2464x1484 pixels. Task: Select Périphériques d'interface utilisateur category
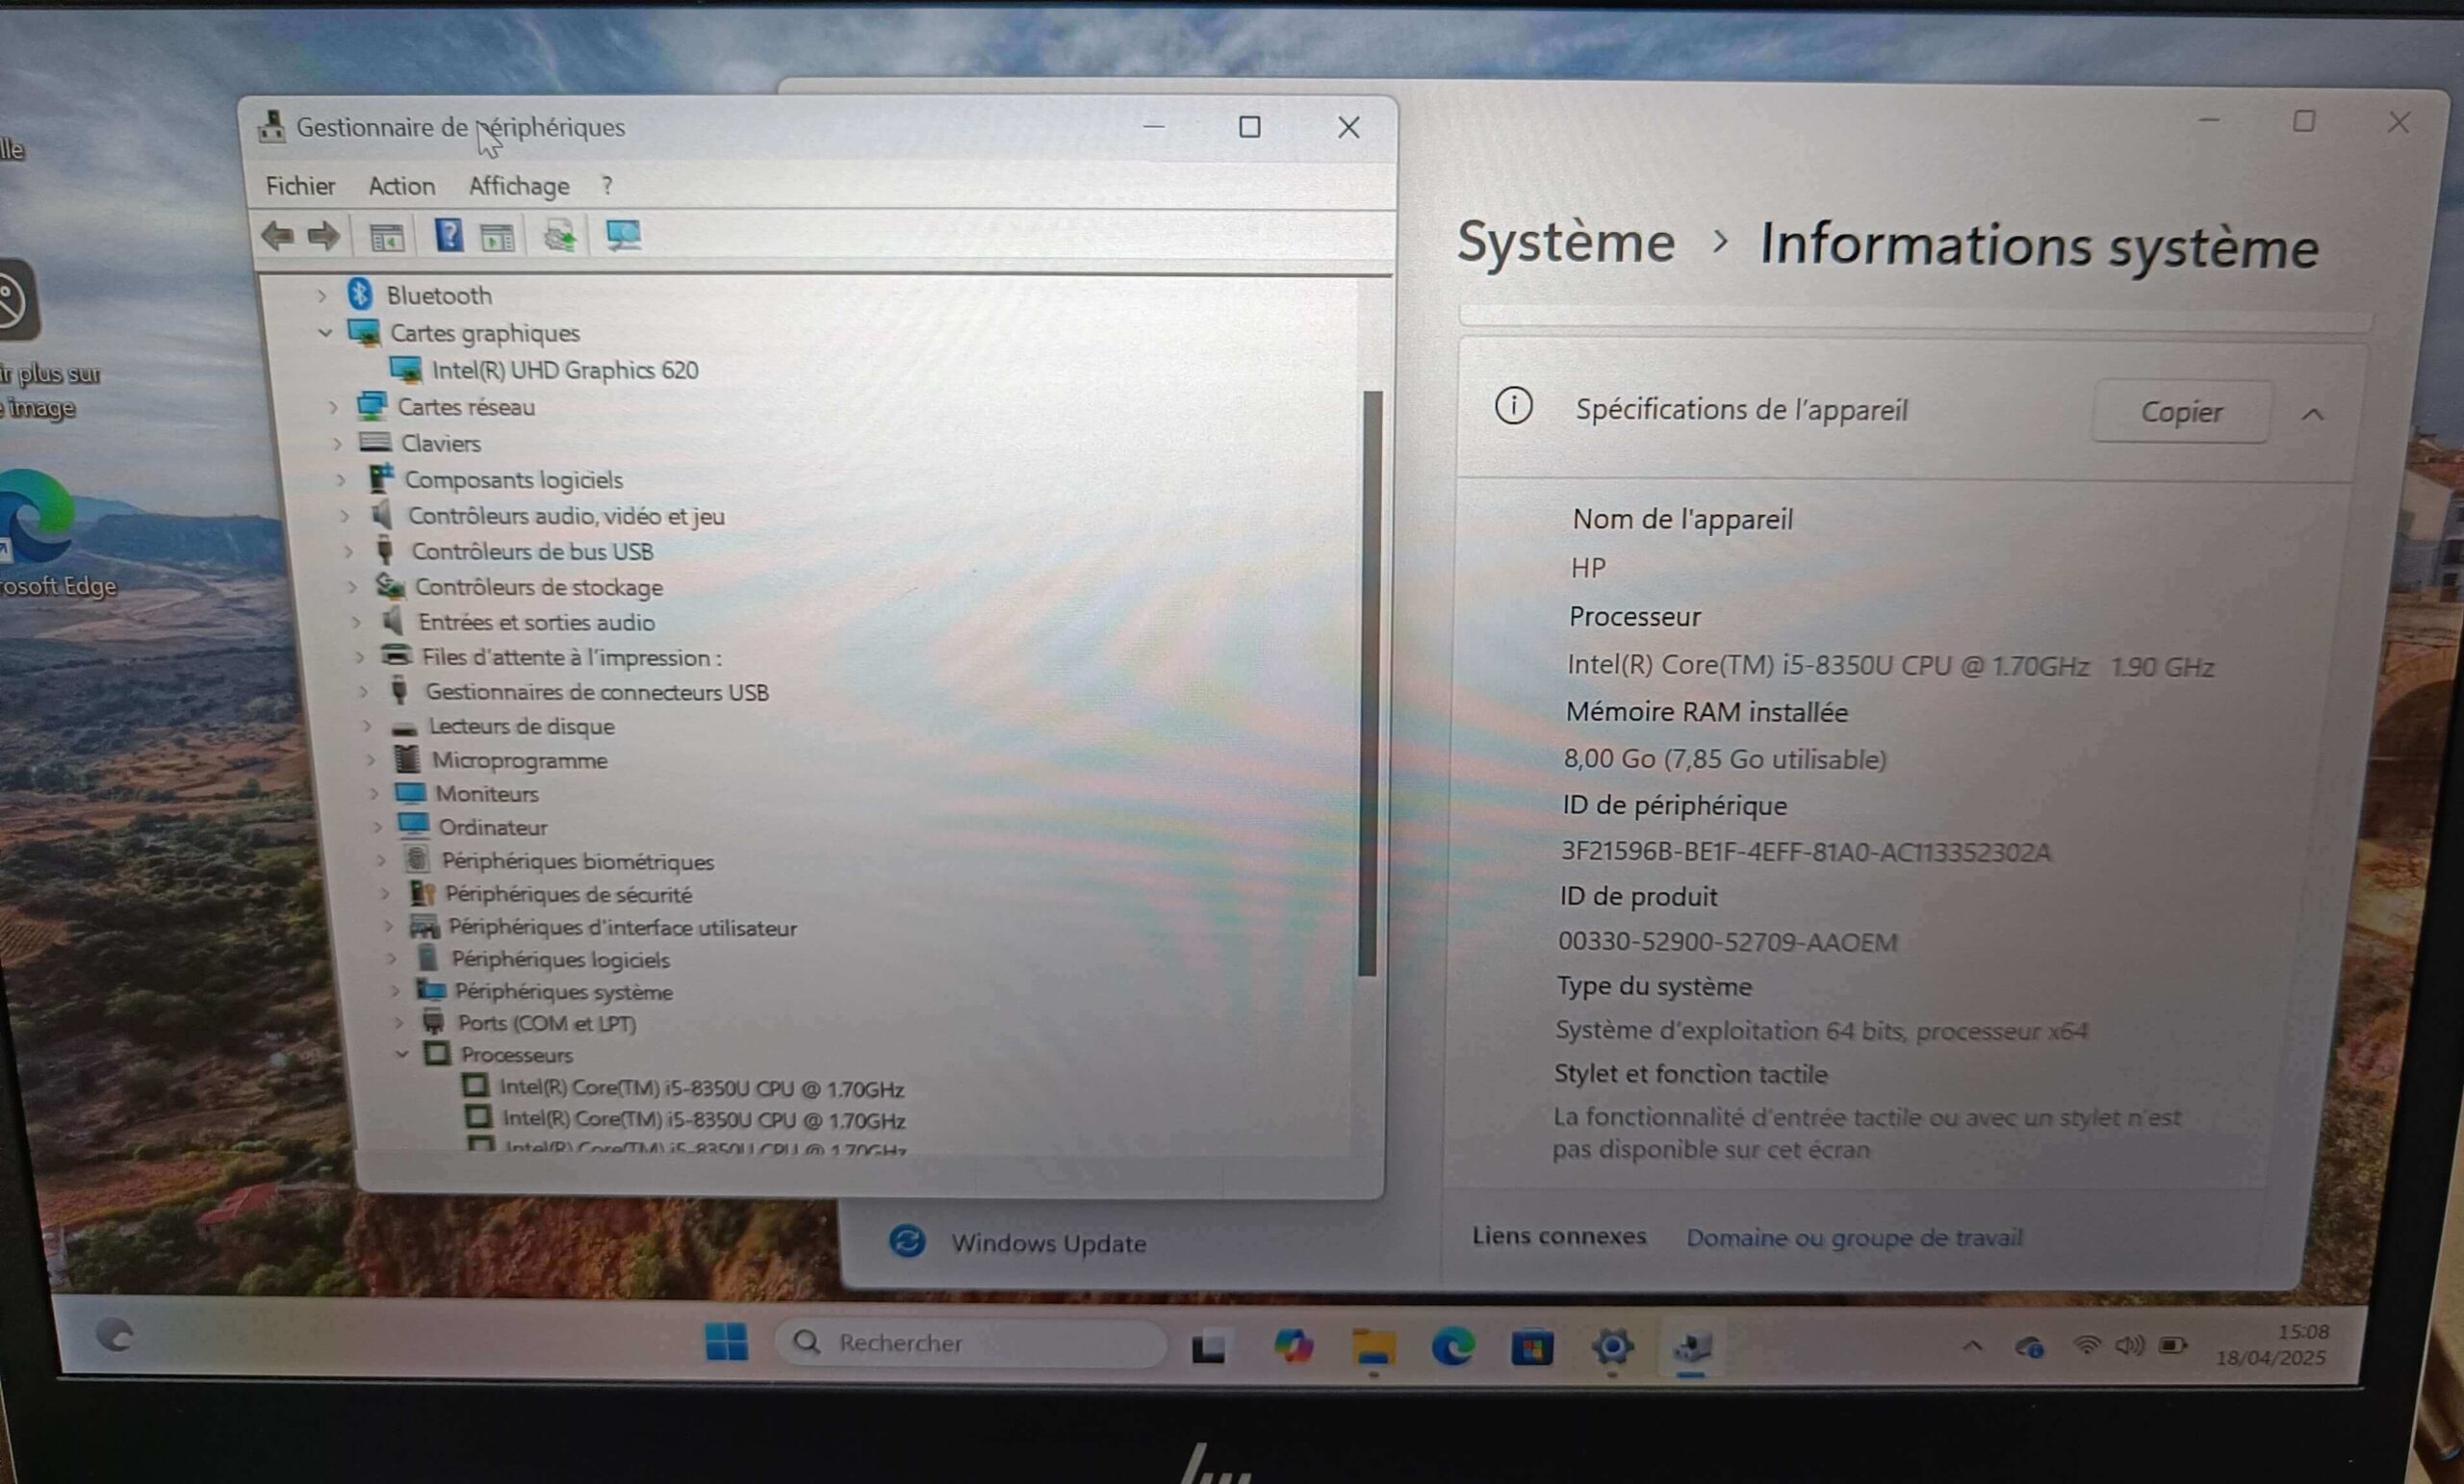click(x=622, y=927)
